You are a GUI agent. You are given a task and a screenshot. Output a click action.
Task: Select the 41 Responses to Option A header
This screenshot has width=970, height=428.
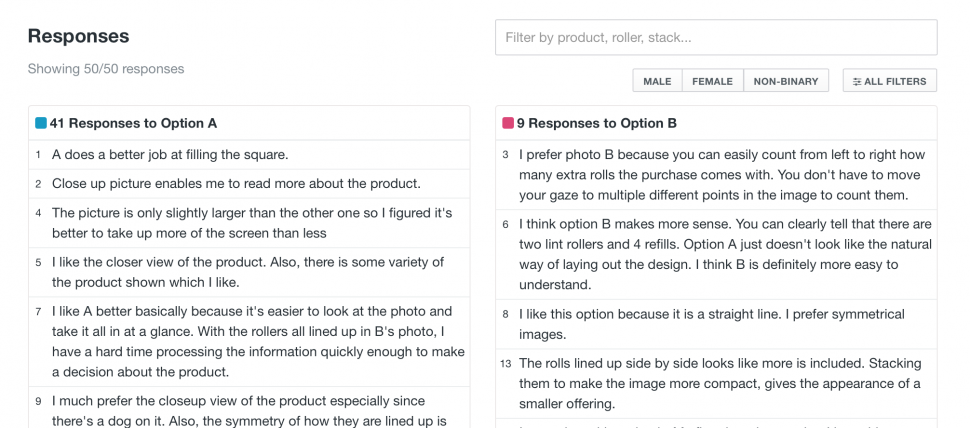249,123
